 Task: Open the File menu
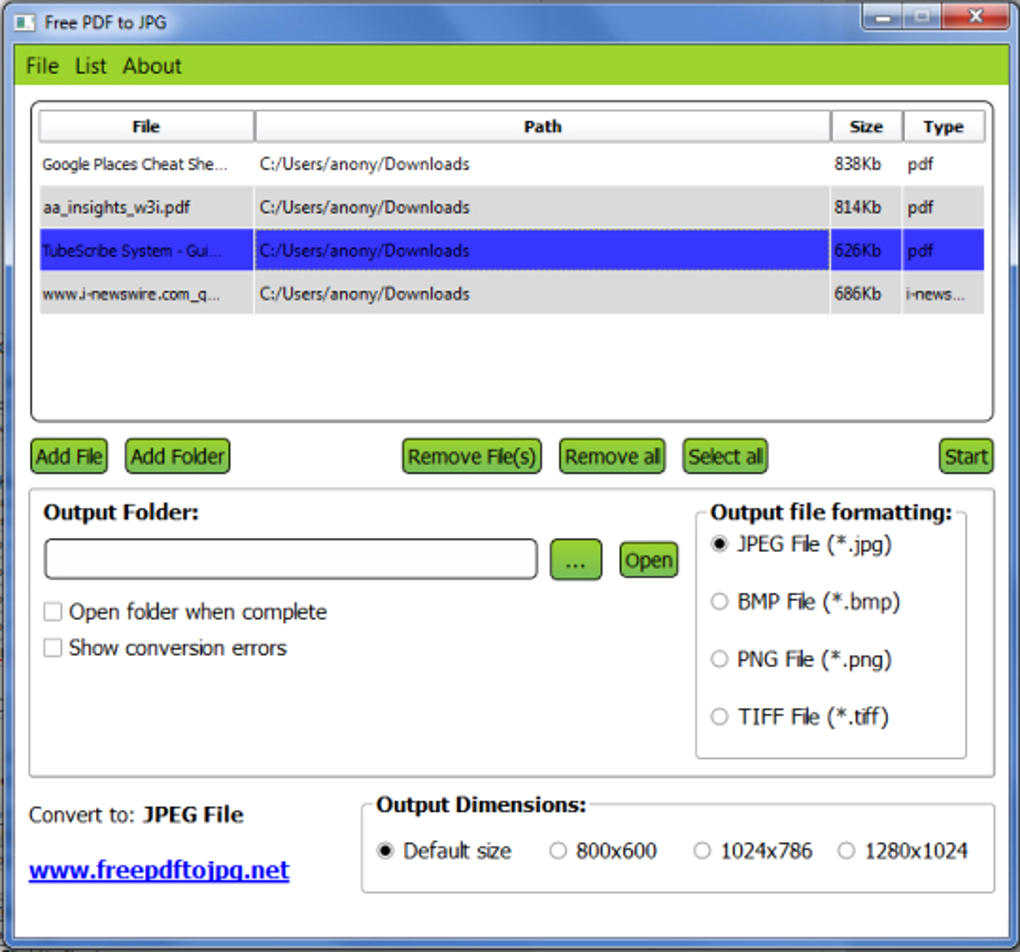[x=41, y=66]
